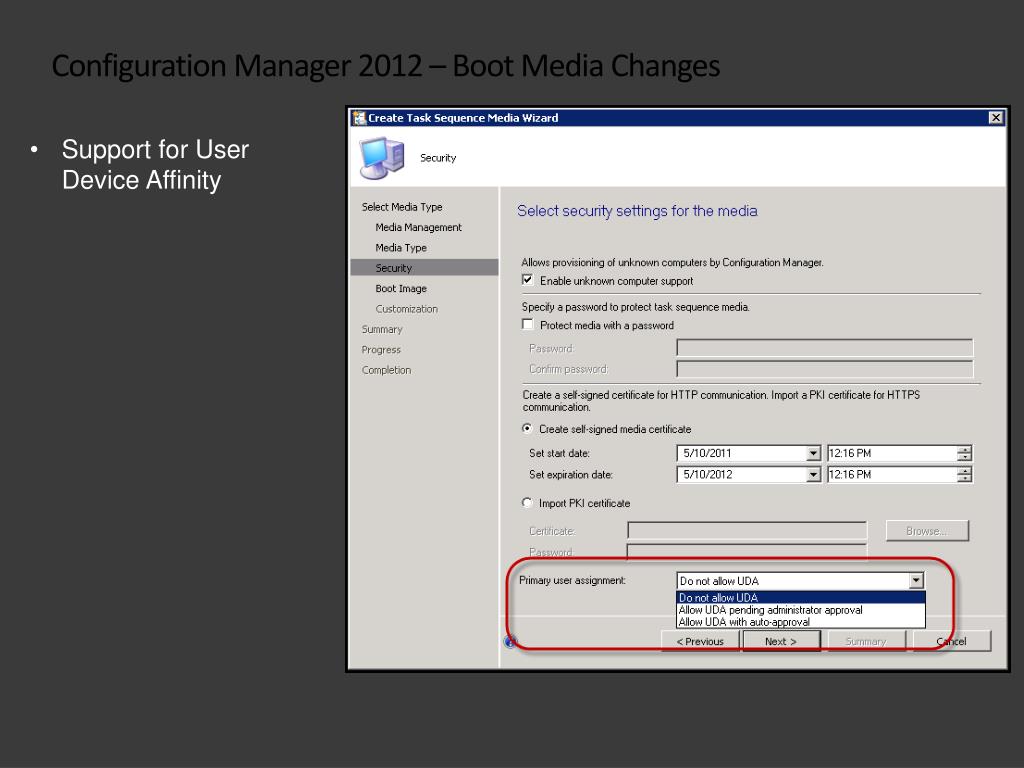This screenshot has height=768, width=1024.
Task: Go to Media Management step
Action: click(419, 227)
